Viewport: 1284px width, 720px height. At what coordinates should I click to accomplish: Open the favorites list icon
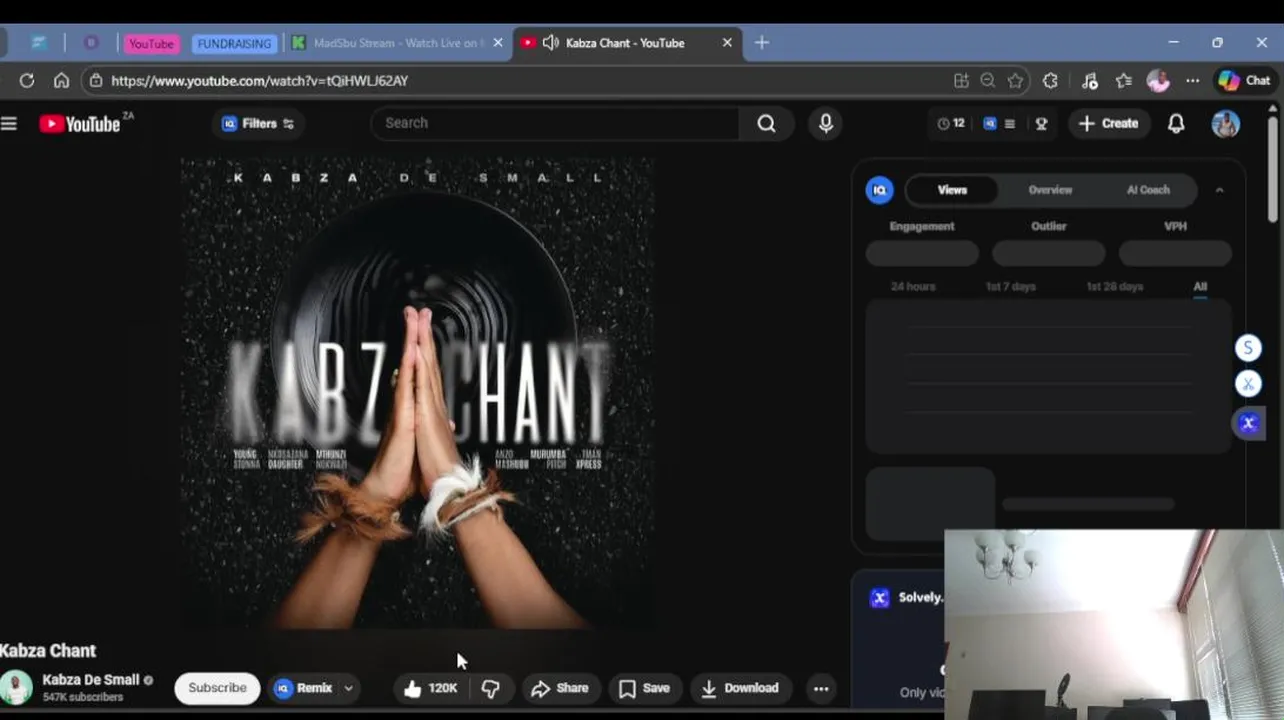click(1124, 80)
